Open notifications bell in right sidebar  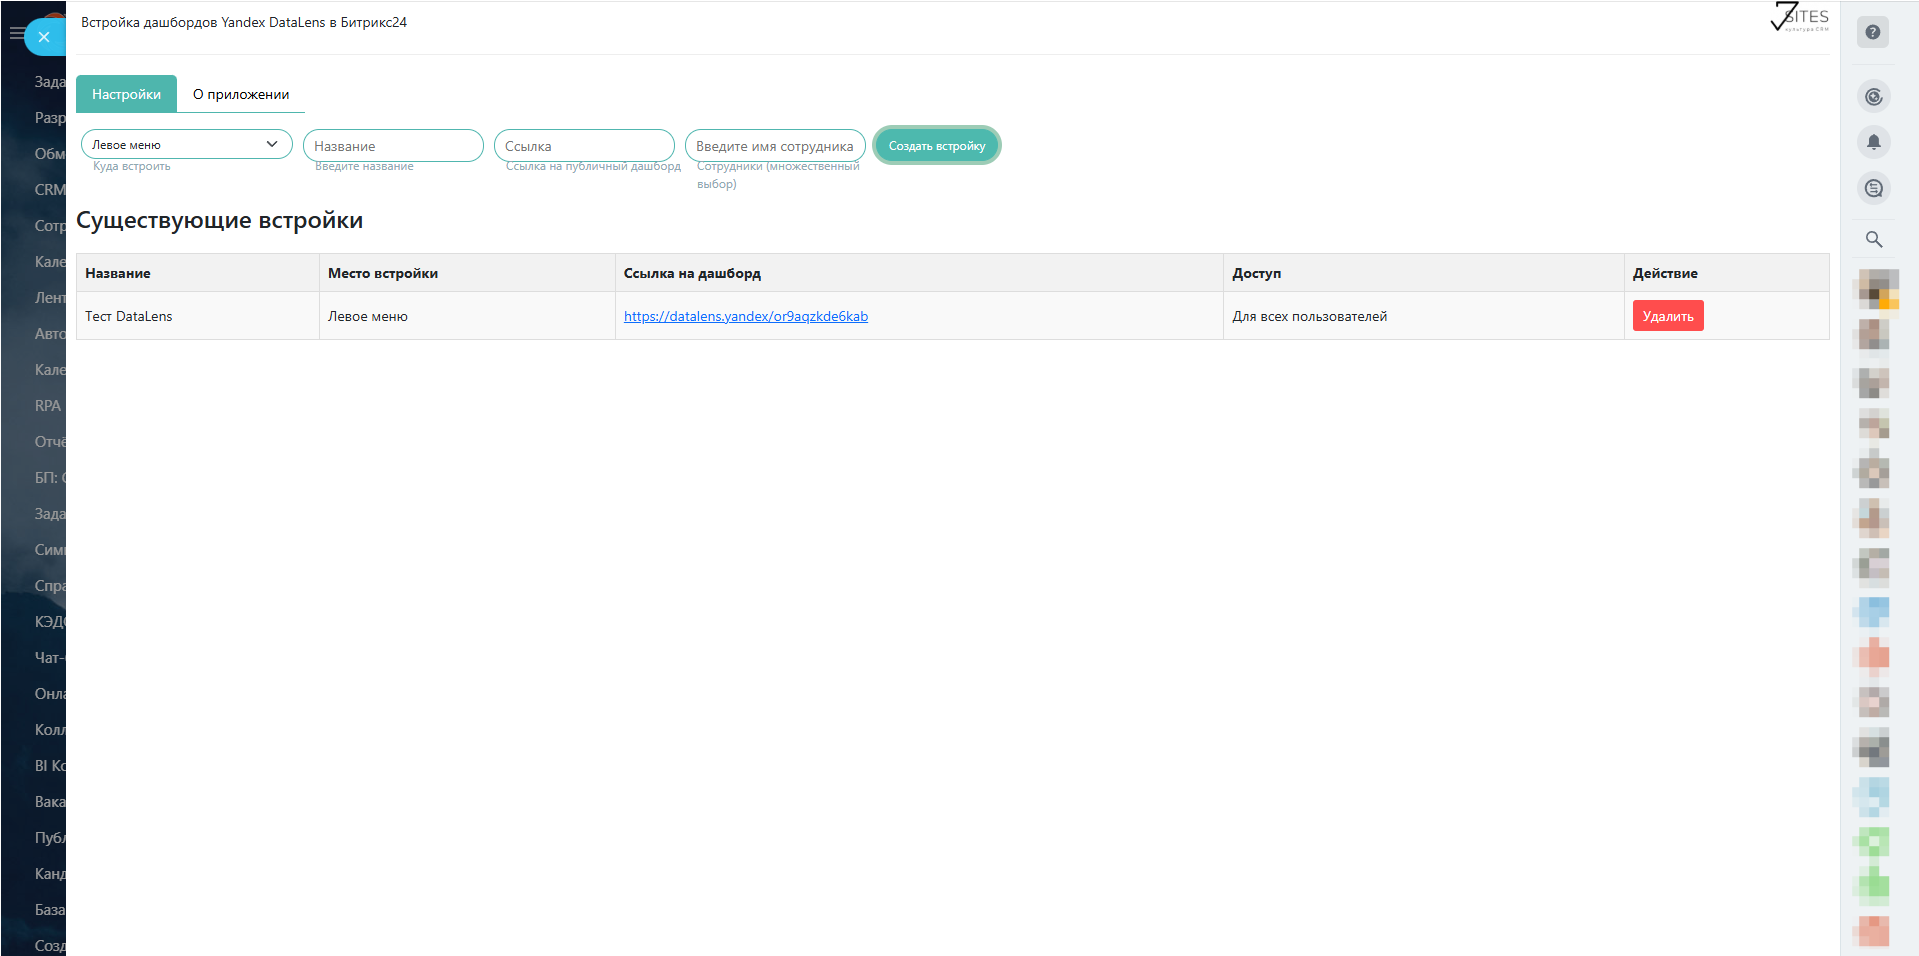click(1874, 142)
